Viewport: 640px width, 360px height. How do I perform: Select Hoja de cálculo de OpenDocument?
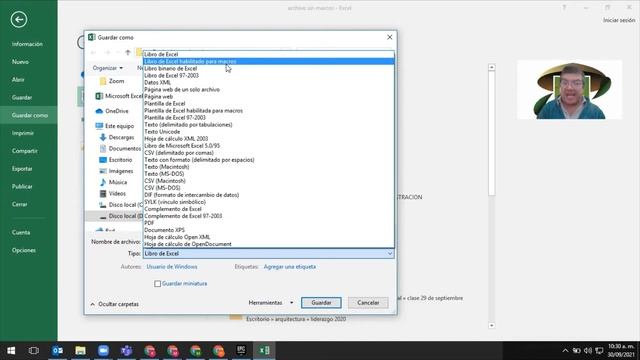pos(269,244)
